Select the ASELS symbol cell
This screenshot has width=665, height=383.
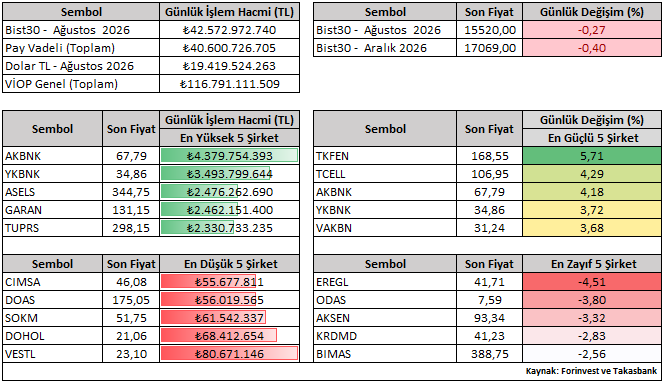click(52, 192)
